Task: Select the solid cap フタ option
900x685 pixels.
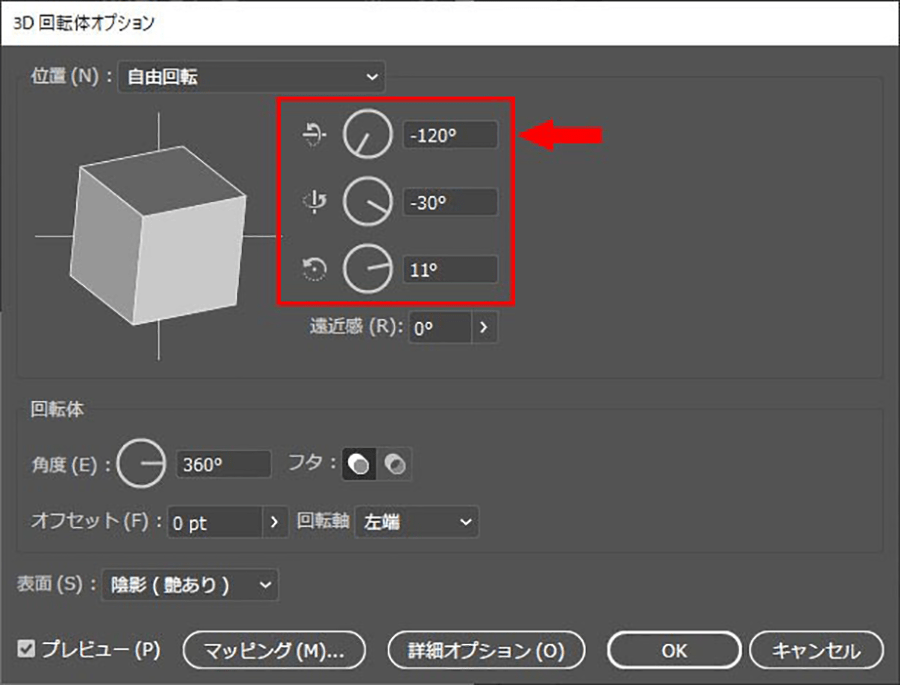Action: (359, 463)
